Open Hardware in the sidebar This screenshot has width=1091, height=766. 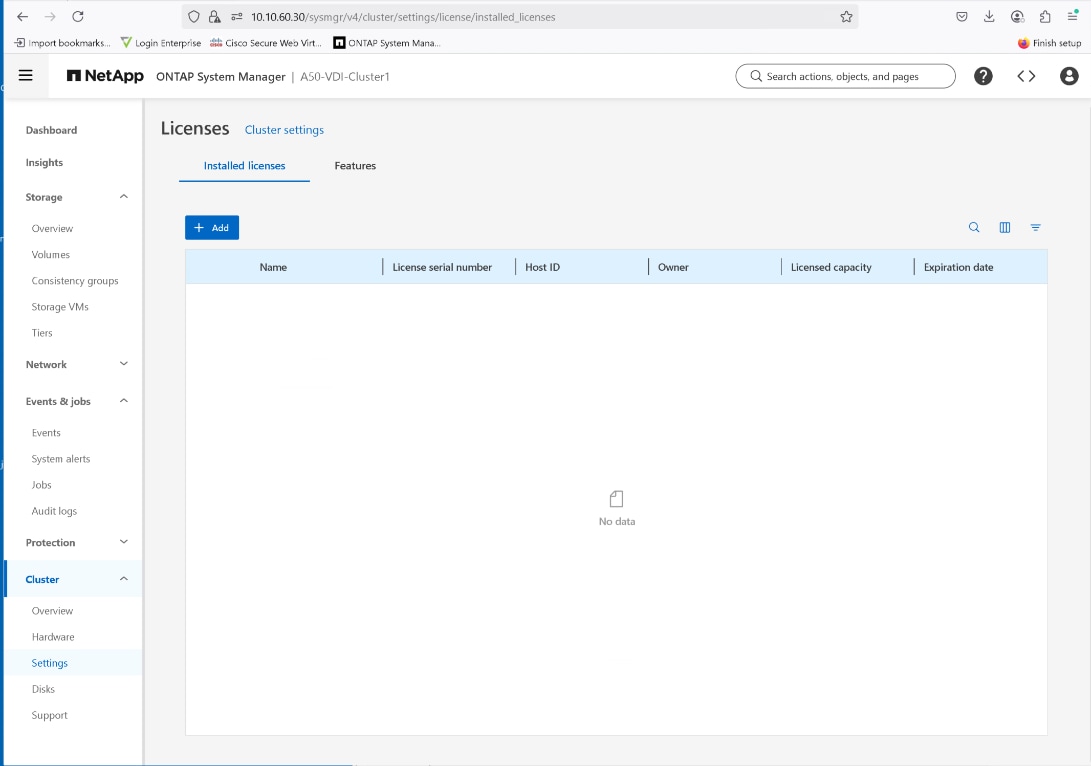53,637
